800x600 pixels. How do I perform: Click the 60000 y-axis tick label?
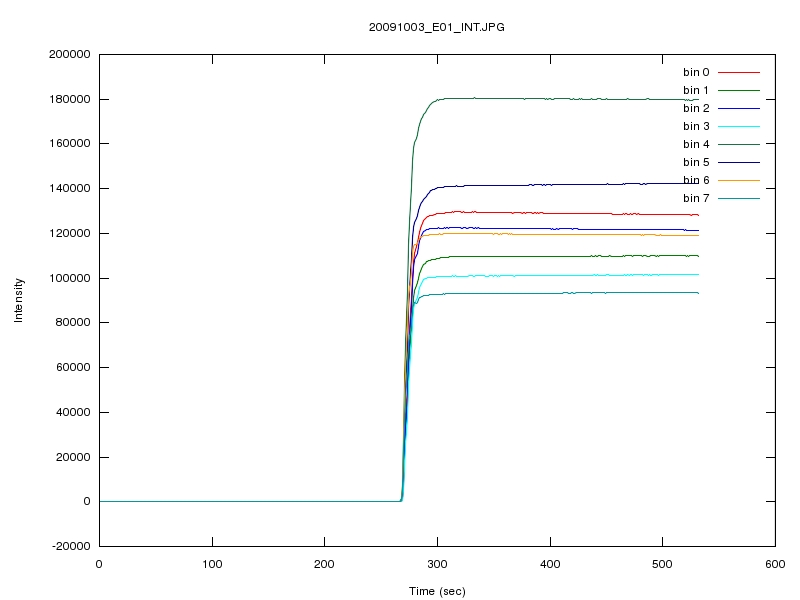click(73, 367)
